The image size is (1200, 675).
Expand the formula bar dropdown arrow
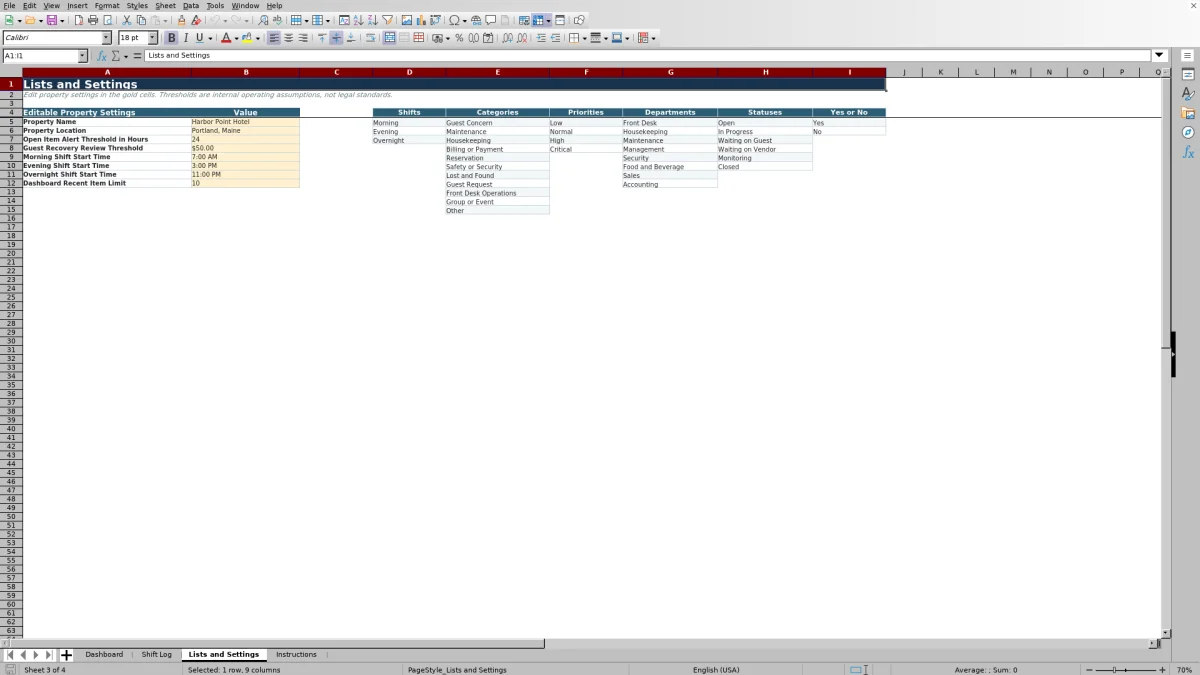point(1160,55)
